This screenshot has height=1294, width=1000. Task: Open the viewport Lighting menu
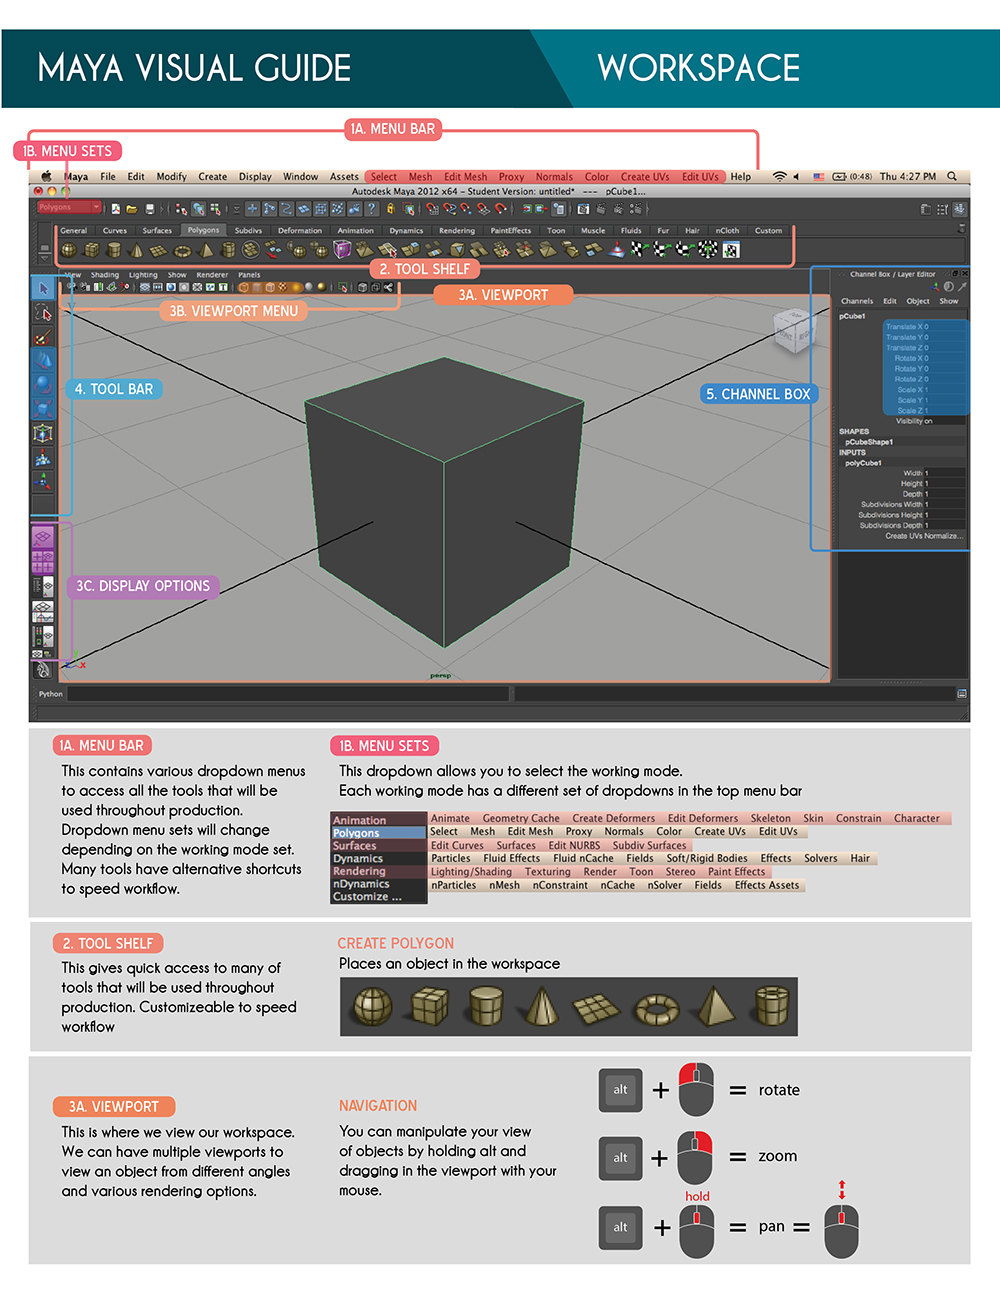tap(143, 275)
